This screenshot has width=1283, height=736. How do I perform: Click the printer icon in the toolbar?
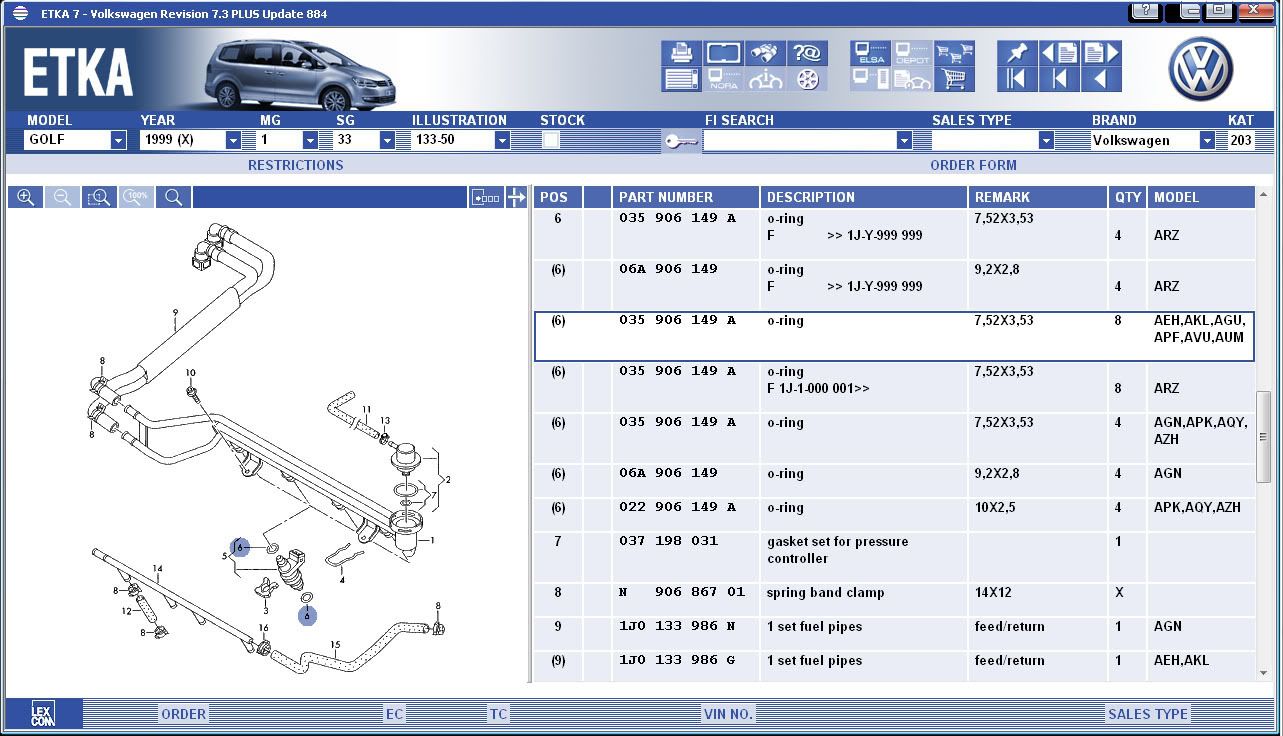point(681,53)
